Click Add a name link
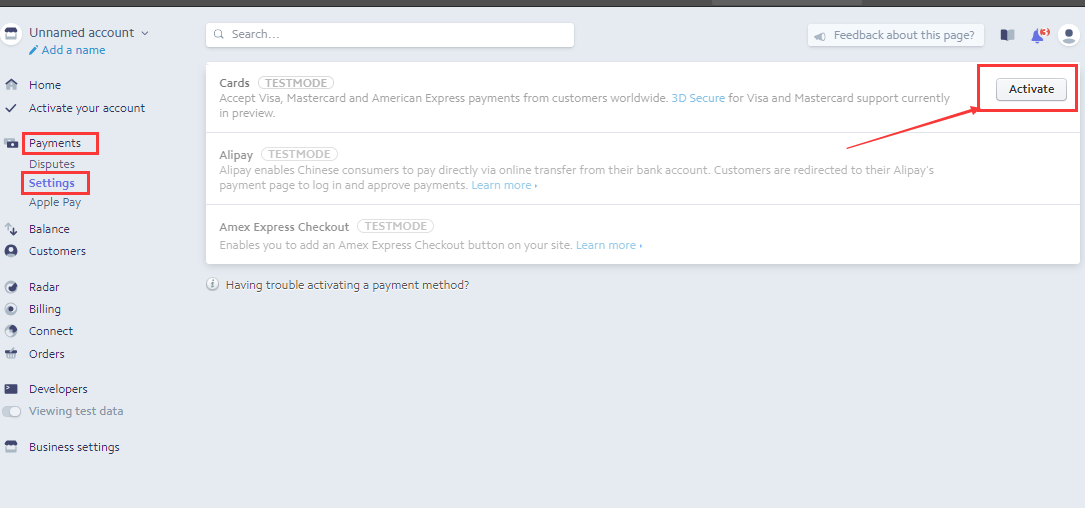This screenshot has height=508, width=1085. click(x=73, y=50)
